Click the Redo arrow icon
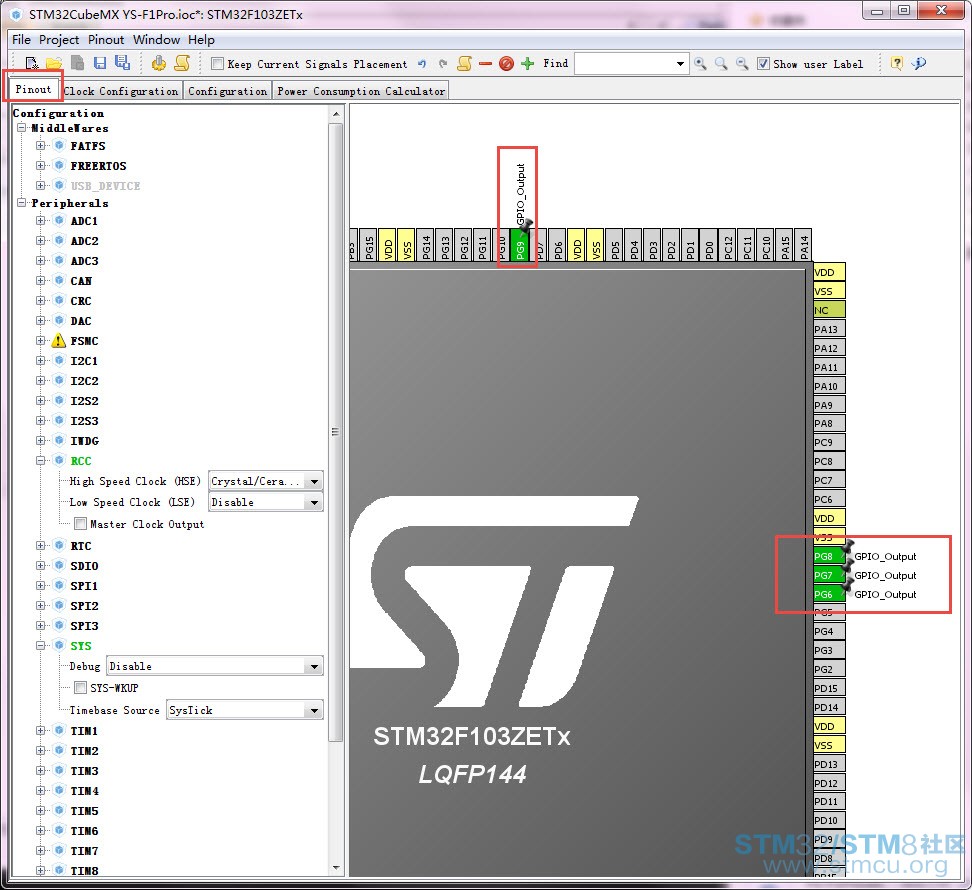Viewport: 972px width, 890px height. click(x=443, y=63)
